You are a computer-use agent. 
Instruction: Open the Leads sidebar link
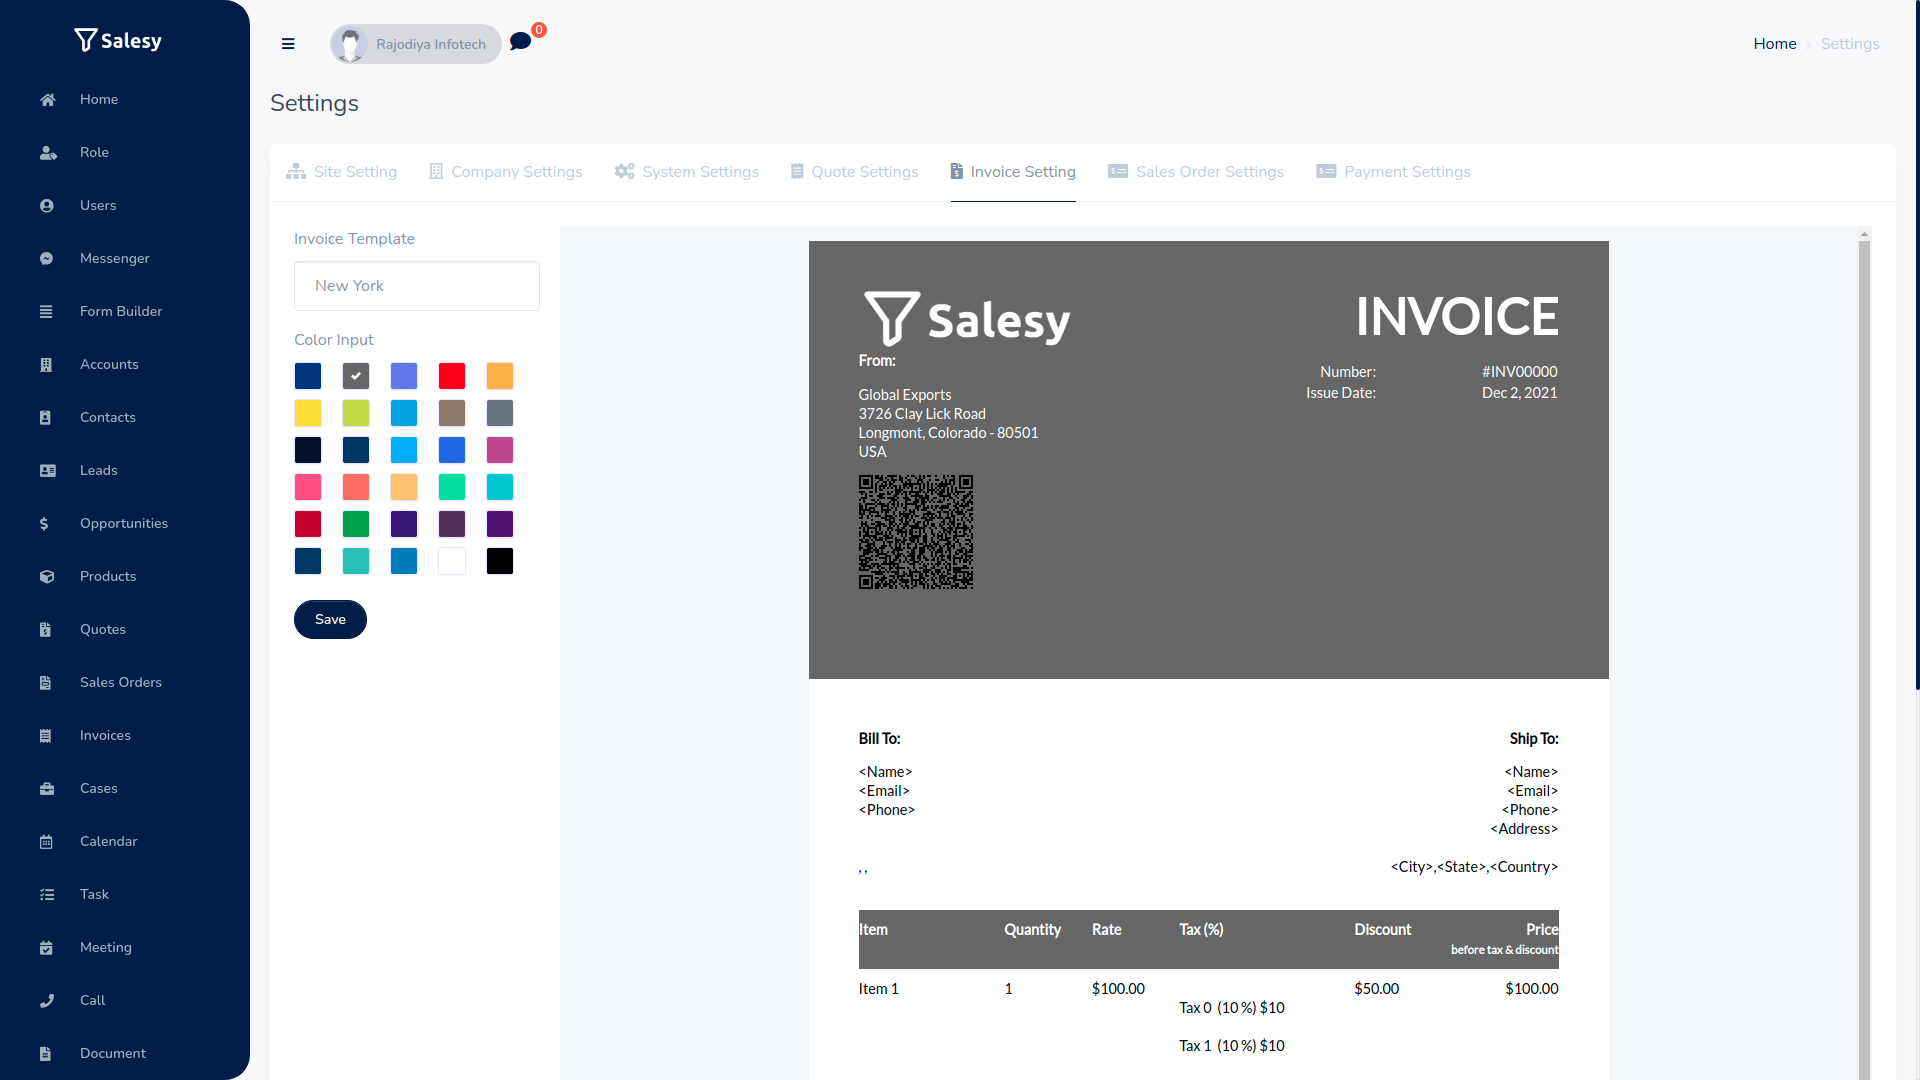click(x=99, y=470)
